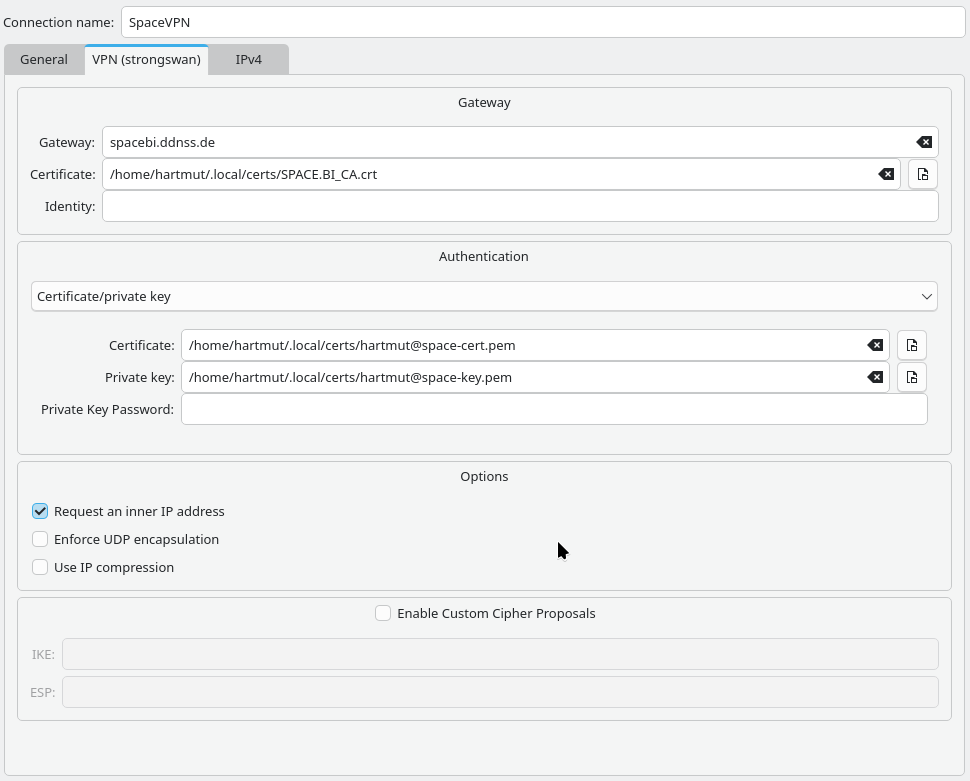Toggle Request an inner IP address
The image size is (970, 781).
[40, 511]
